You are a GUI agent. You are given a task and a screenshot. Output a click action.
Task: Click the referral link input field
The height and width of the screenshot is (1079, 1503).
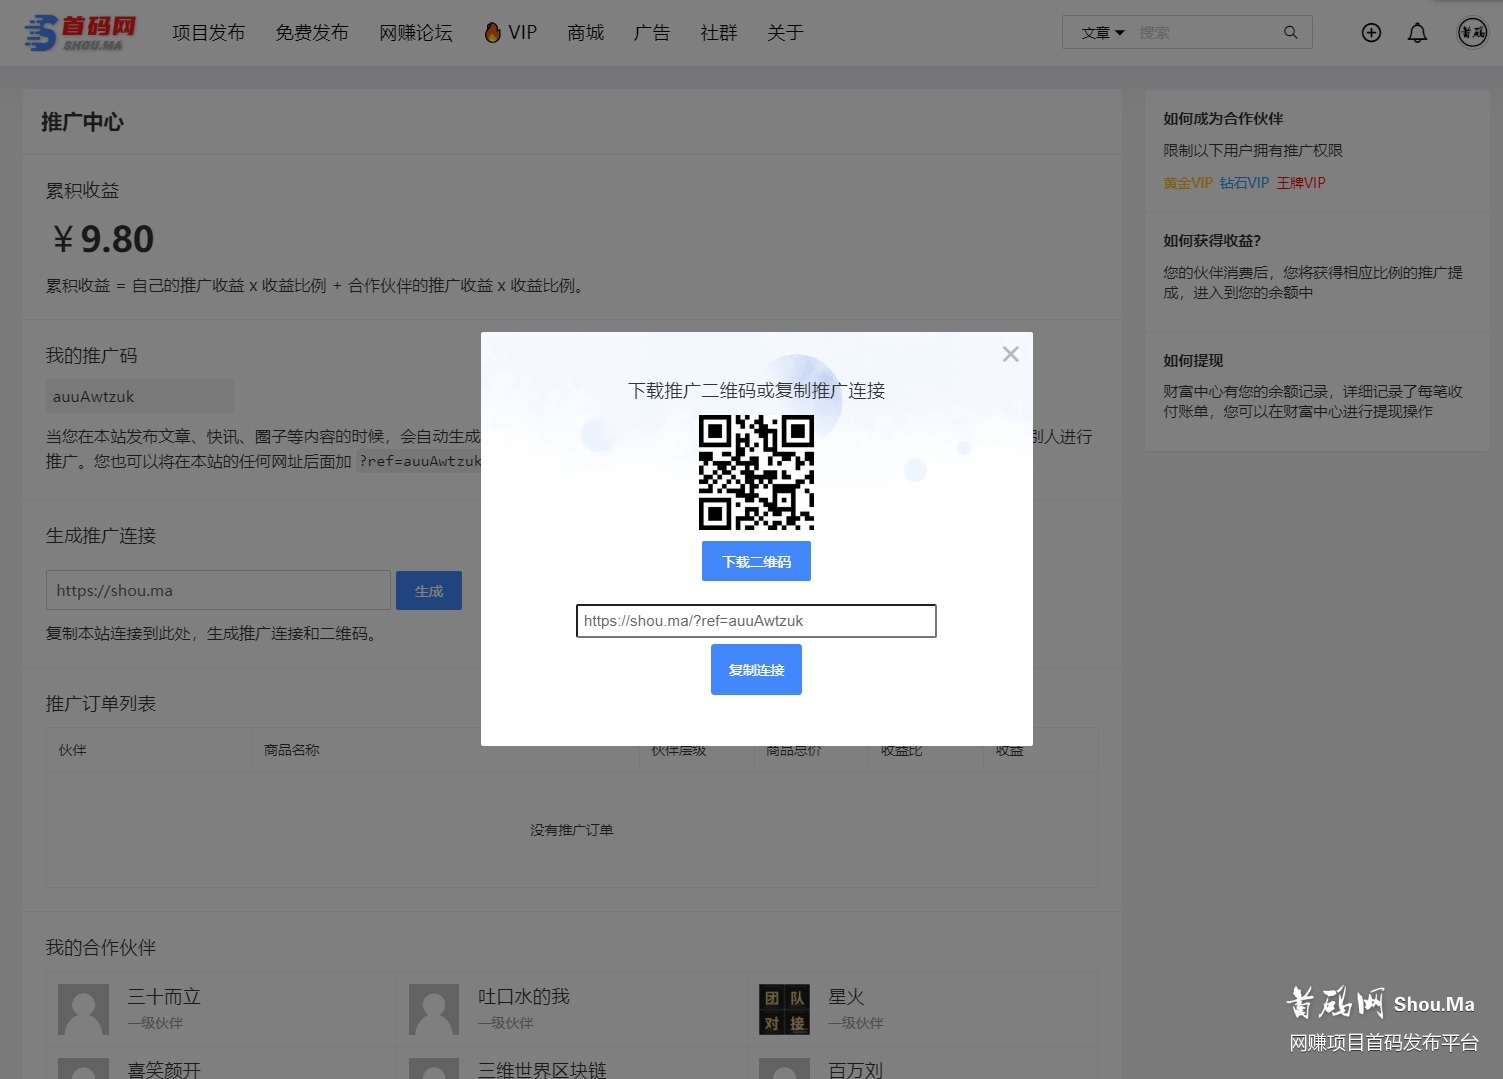[756, 620]
